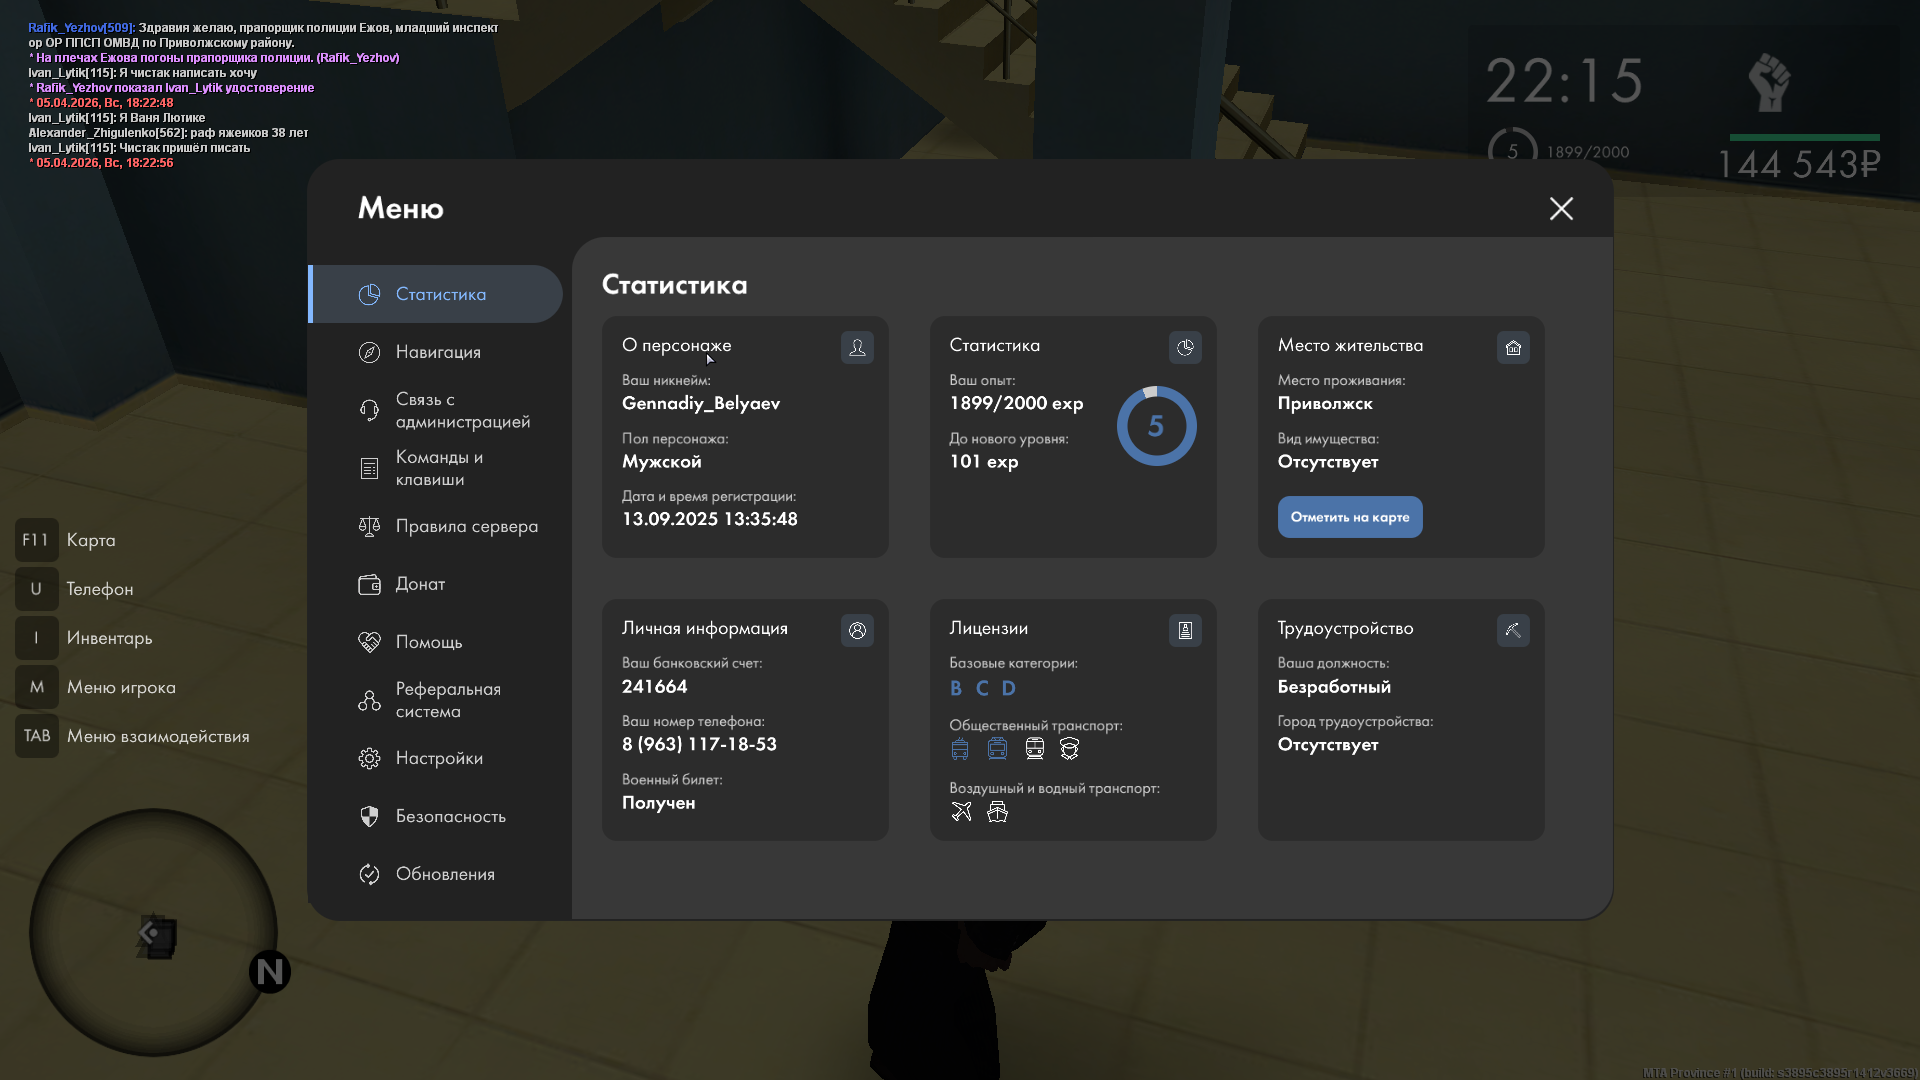
Task: Close the Меню window with X
Action: (x=1561, y=208)
